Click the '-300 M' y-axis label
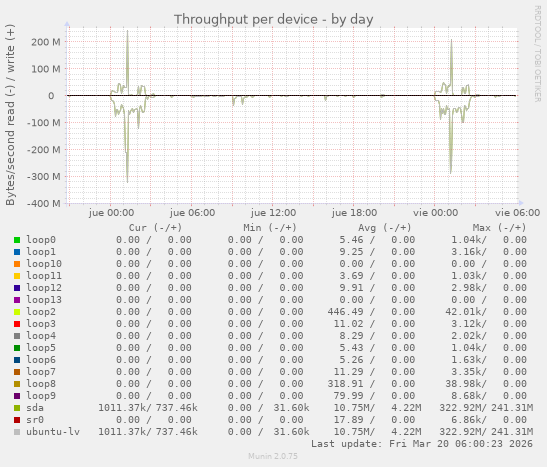This screenshot has width=547, height=467. coord(44,176)
